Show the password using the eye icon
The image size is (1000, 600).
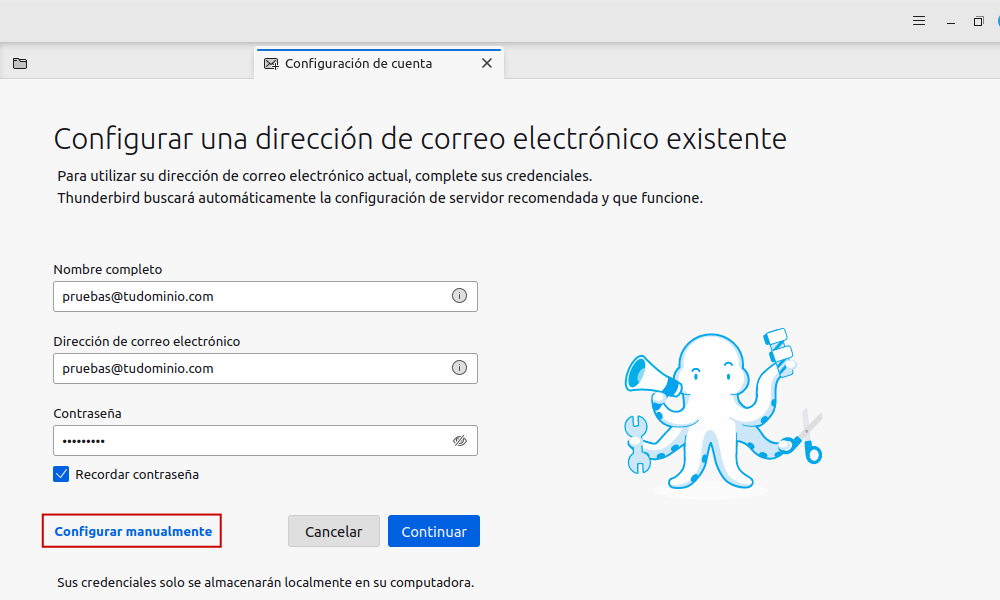coord(459,440)
